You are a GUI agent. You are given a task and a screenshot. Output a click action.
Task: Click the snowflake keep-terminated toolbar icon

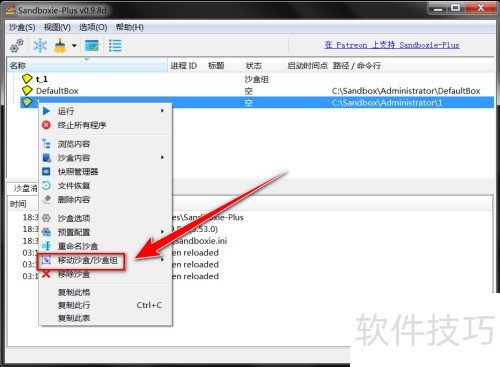pyautogui.click(x=40, y=46)
